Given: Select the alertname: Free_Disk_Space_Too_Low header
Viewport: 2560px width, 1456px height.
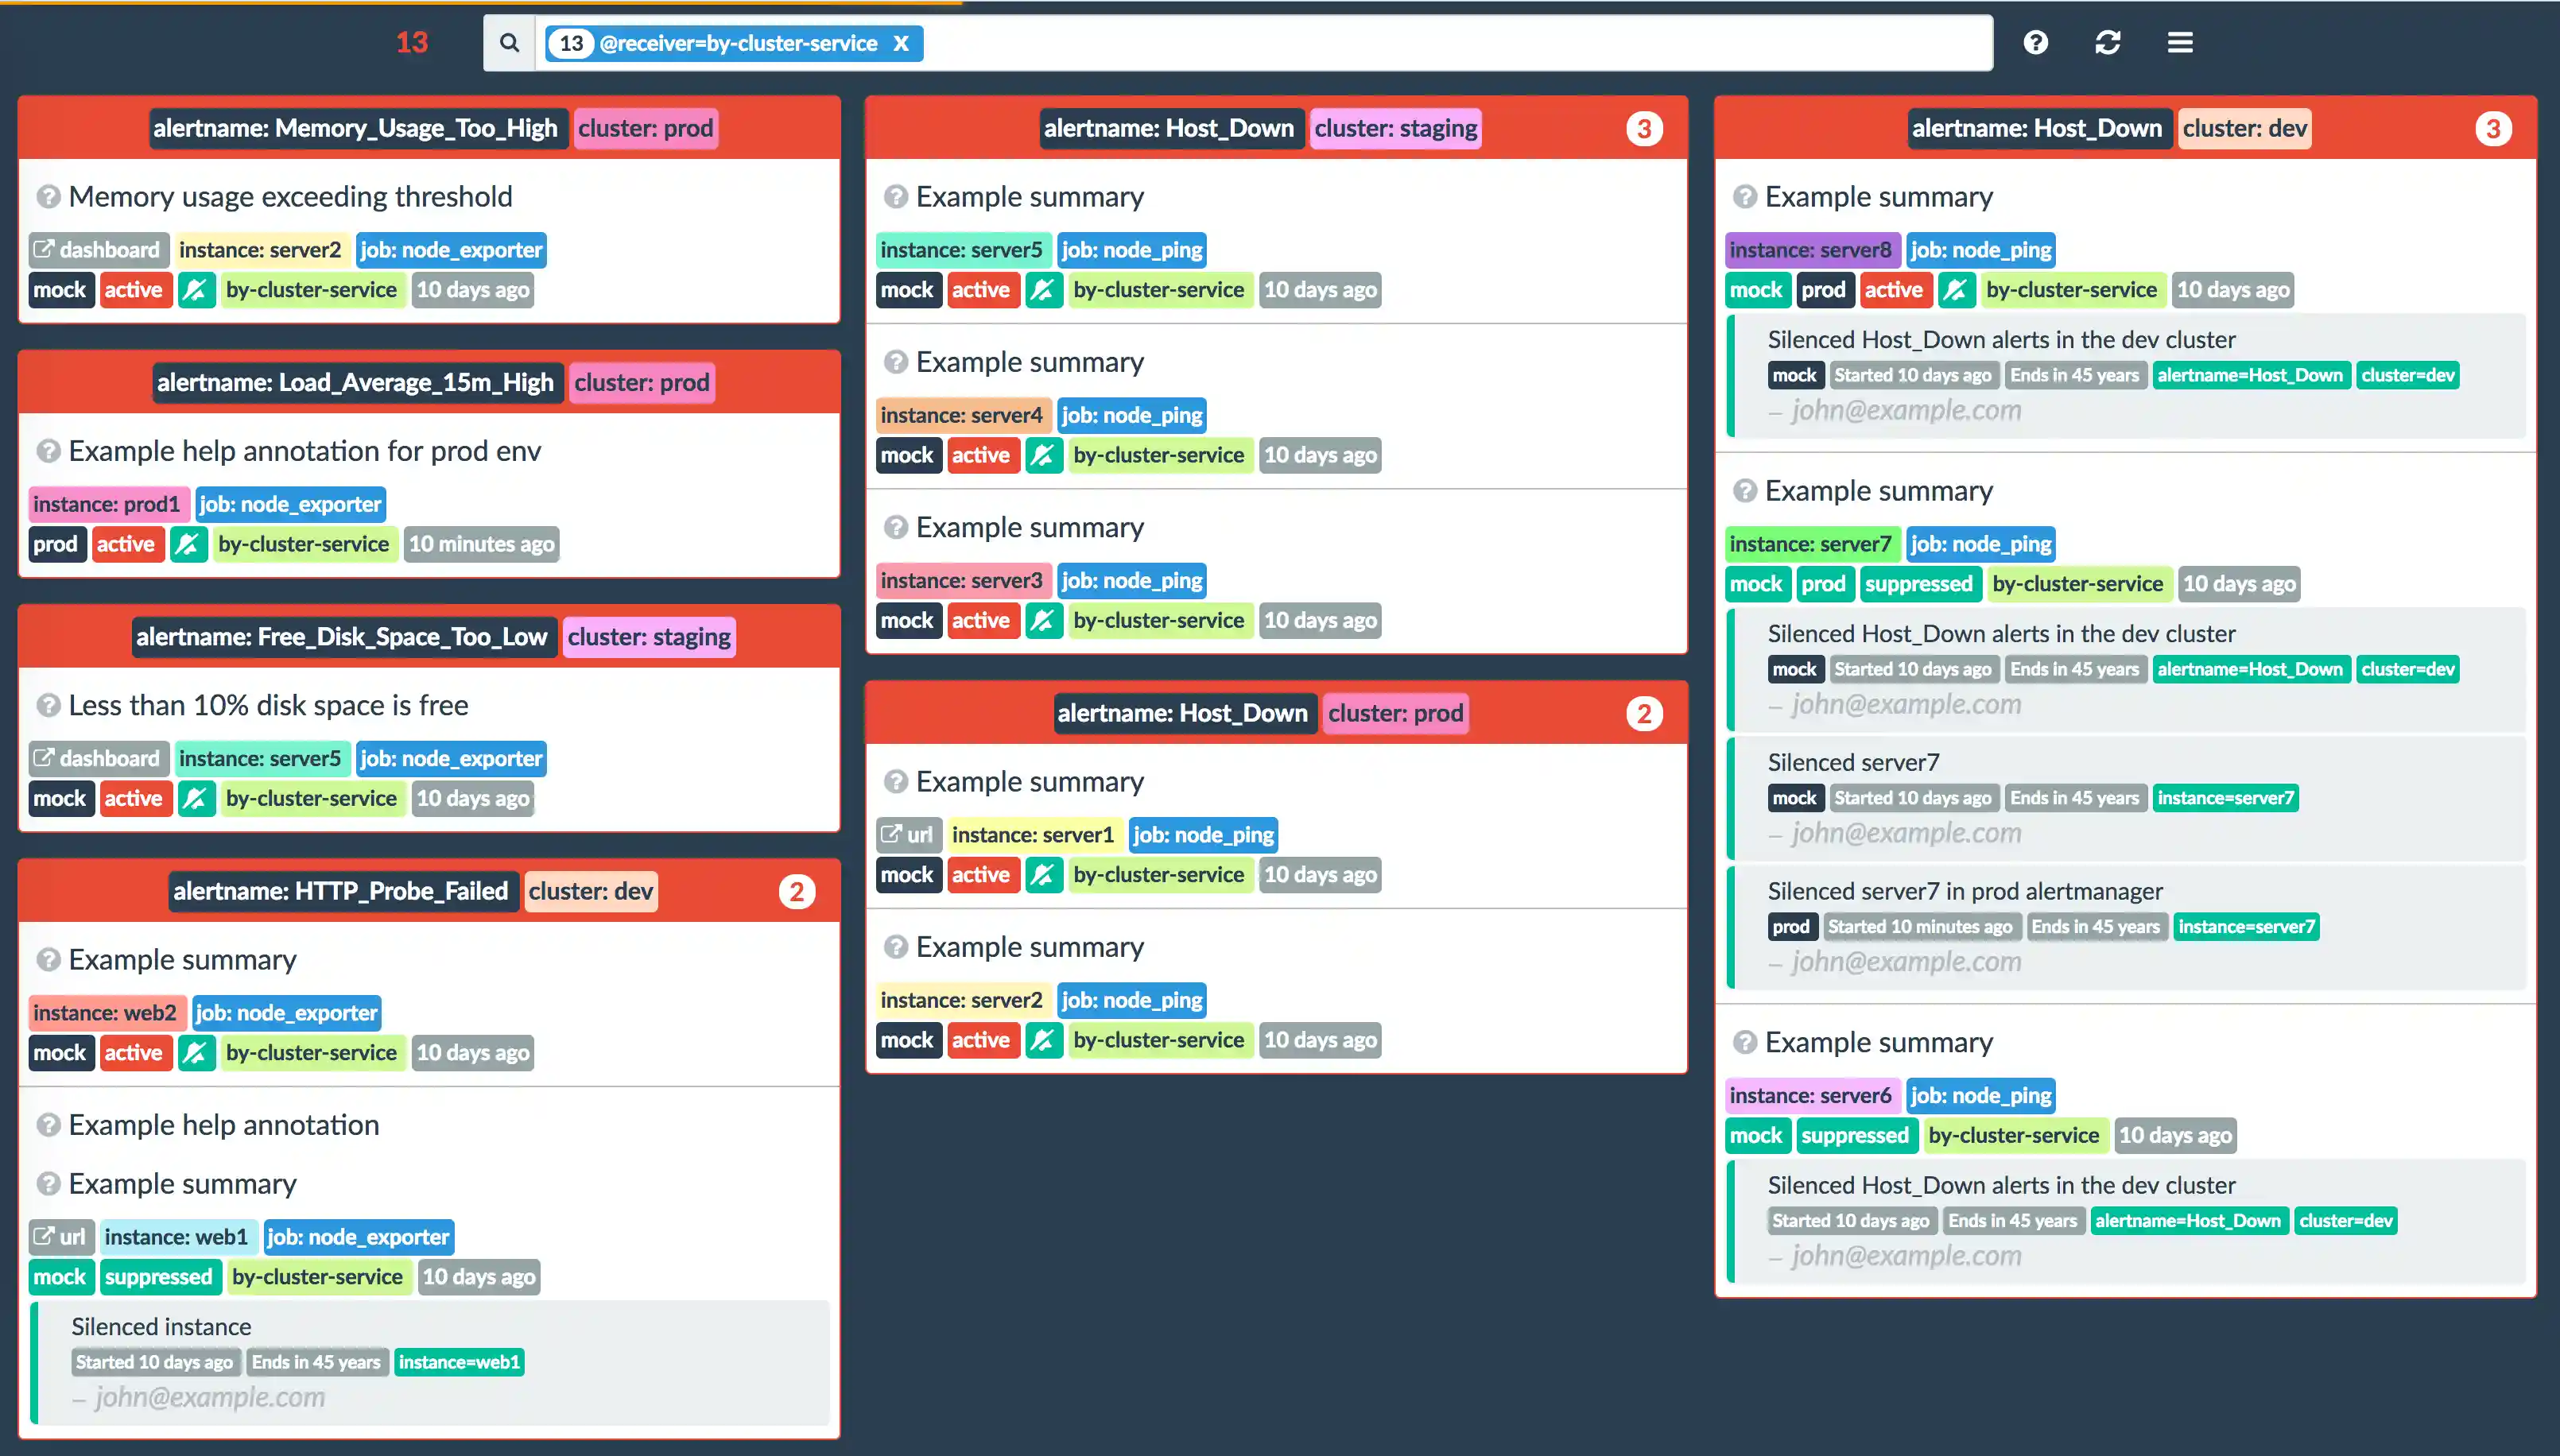Looking at the screenshot, I should [343, 636].
